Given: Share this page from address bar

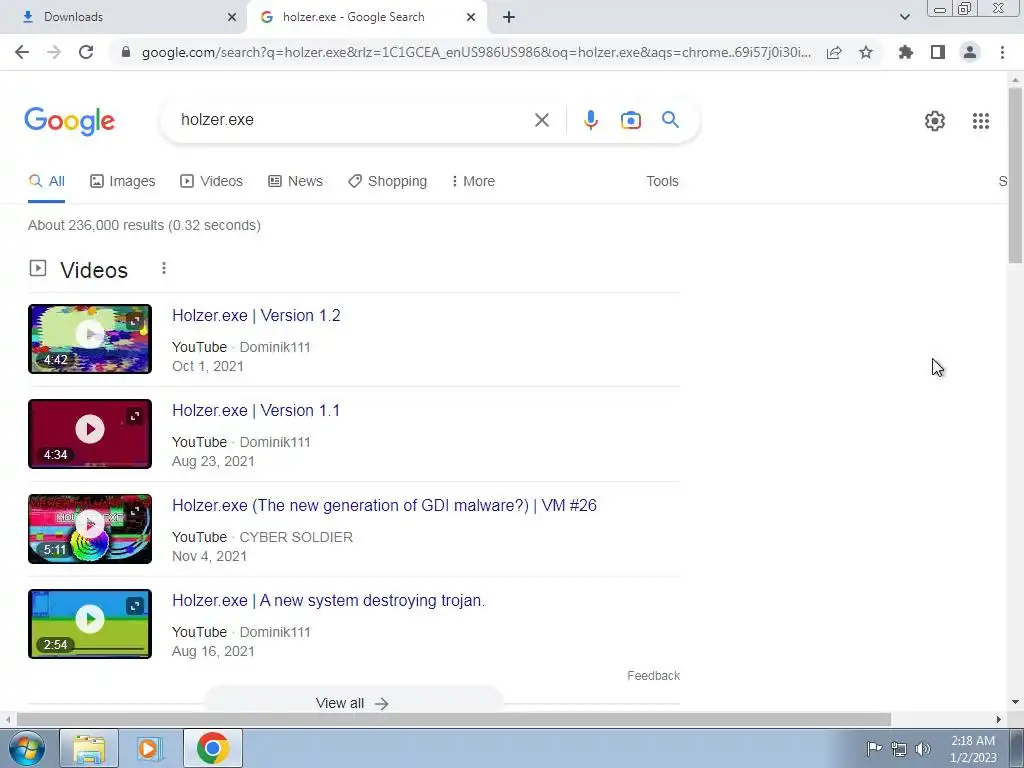Looking at the screenshot, I should coord(834,52).
